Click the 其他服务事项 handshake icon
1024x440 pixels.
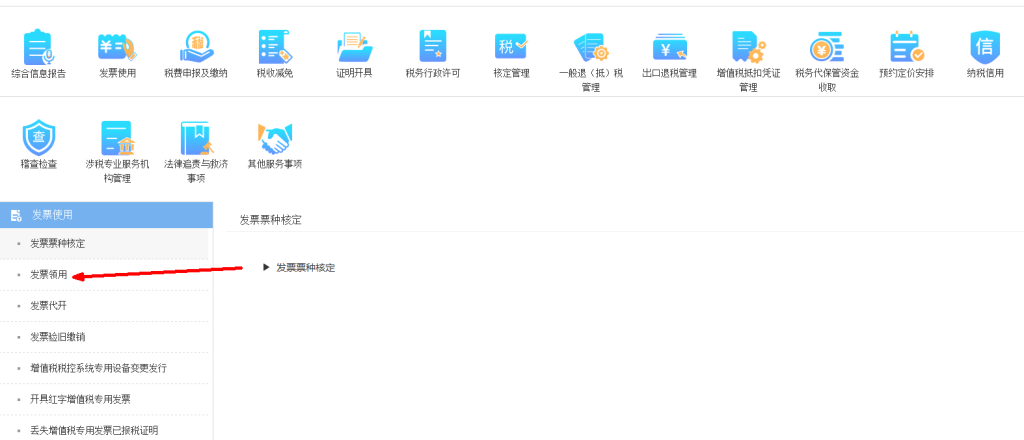point(274,138)
